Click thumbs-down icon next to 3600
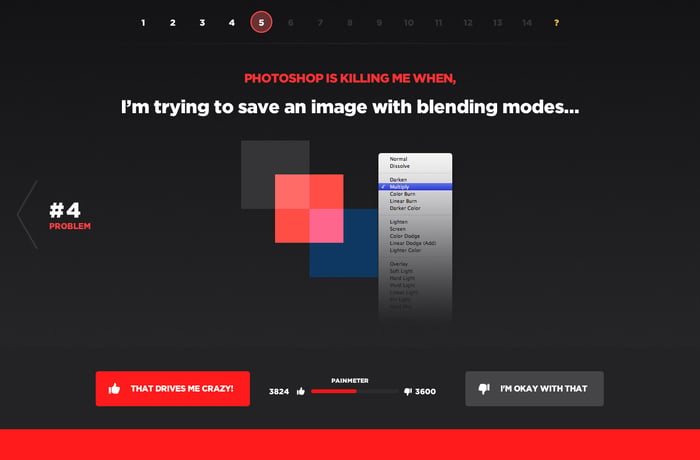The width and height of the screenshot is (700, 460). (x=408, y=391)
